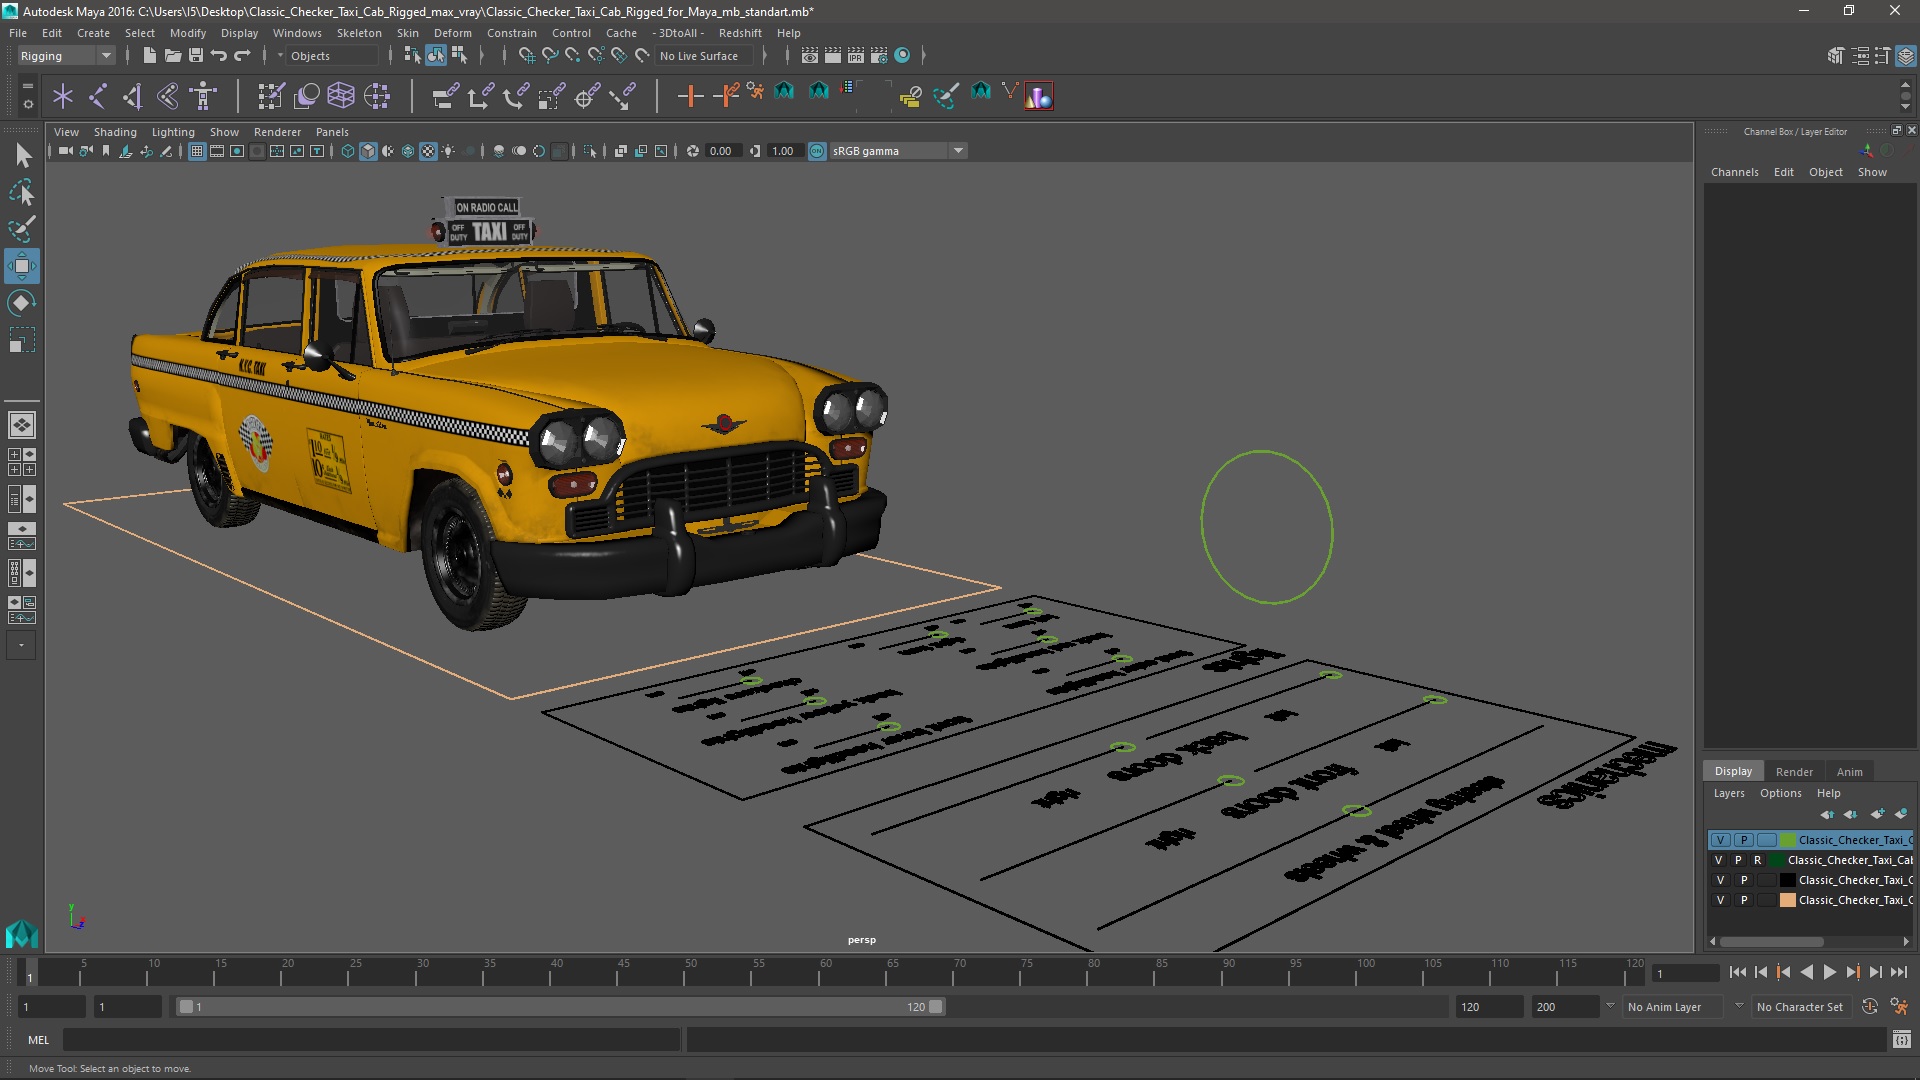Screen dimensions: 1920x1080
Task: Activate the Rotate tool in toolbox
Action: [x=22, y=303]
